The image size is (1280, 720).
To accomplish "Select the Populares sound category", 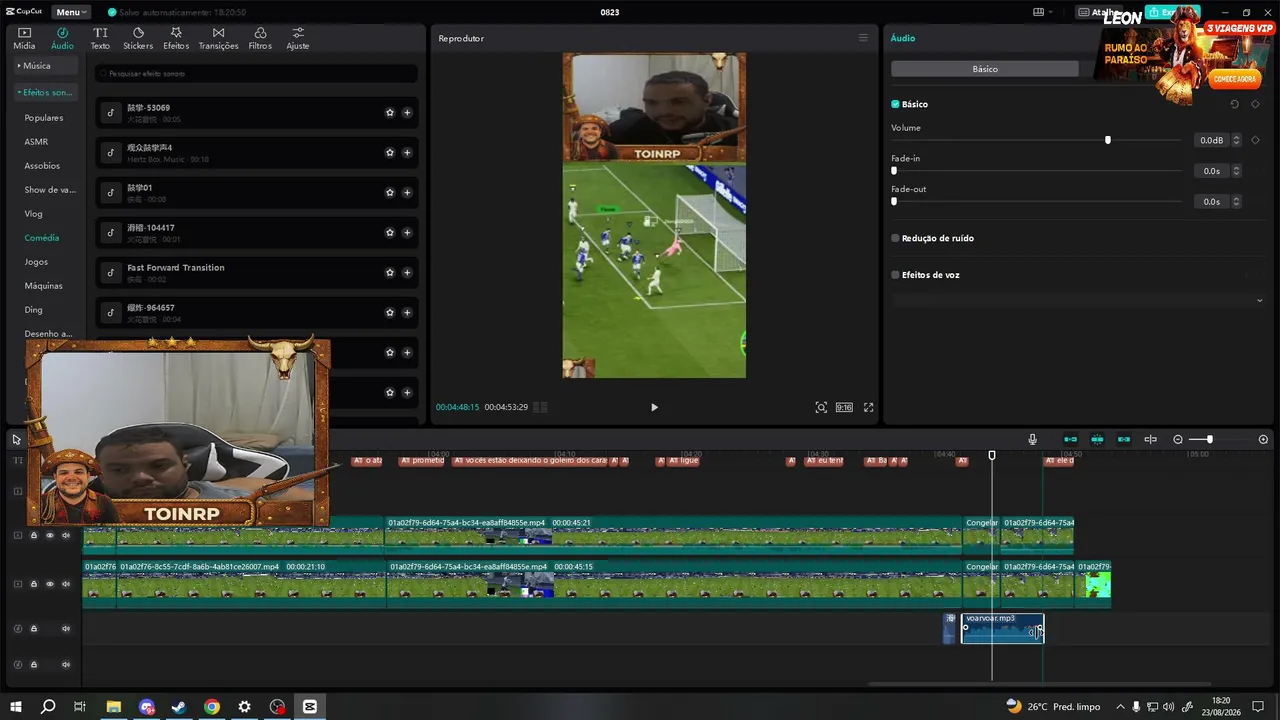I will 44,118.
